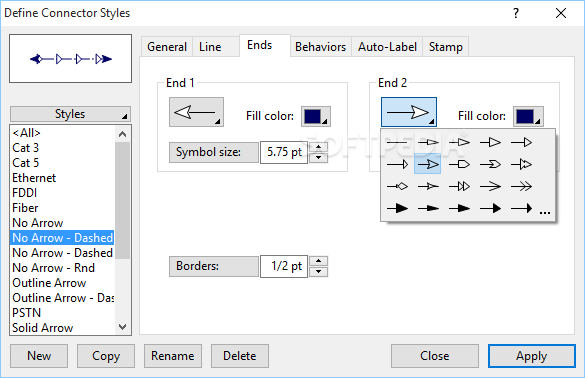The height and width of the screenshot is (378, 585).
Task: Switch to the General tab
Action: click(167, 47)
